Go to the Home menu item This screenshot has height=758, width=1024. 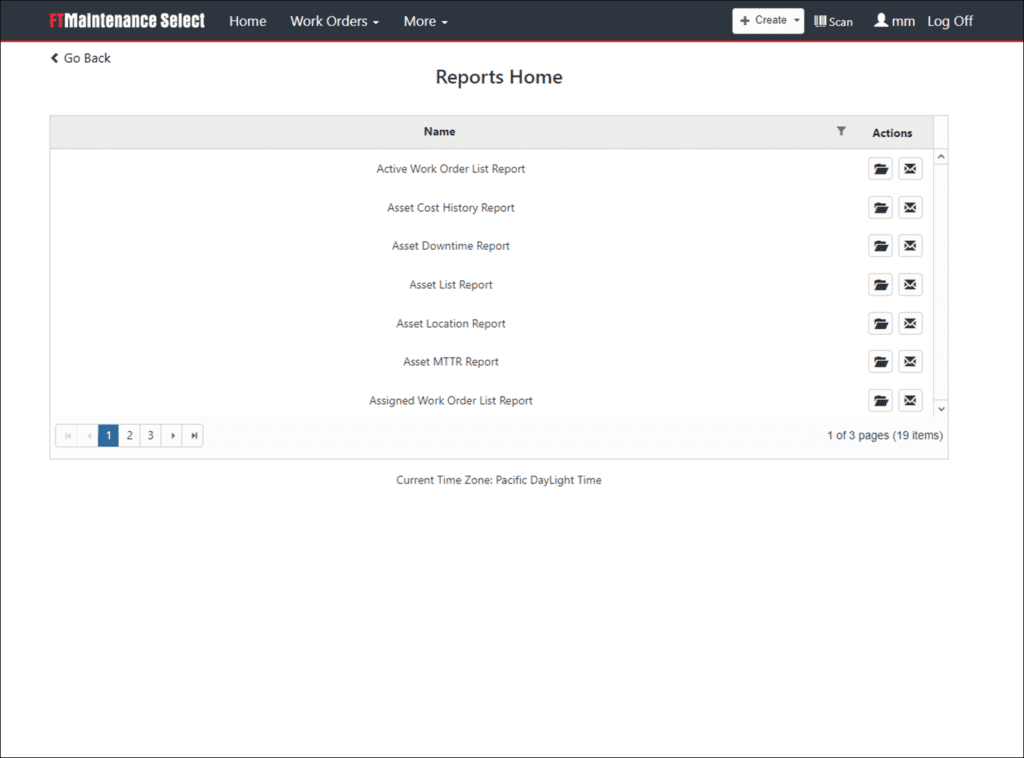click(247, 21)
